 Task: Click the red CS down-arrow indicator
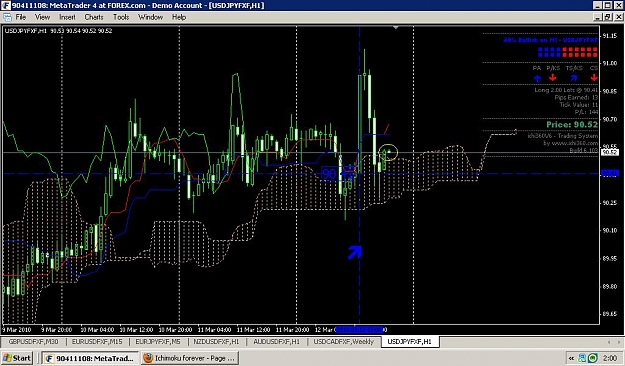(594, 78)
